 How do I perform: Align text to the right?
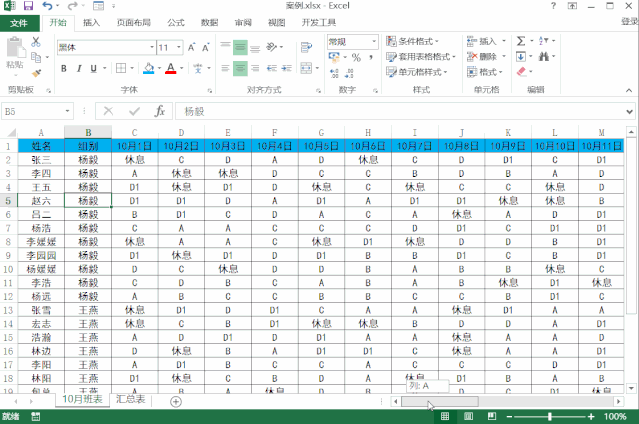(255, 68)
